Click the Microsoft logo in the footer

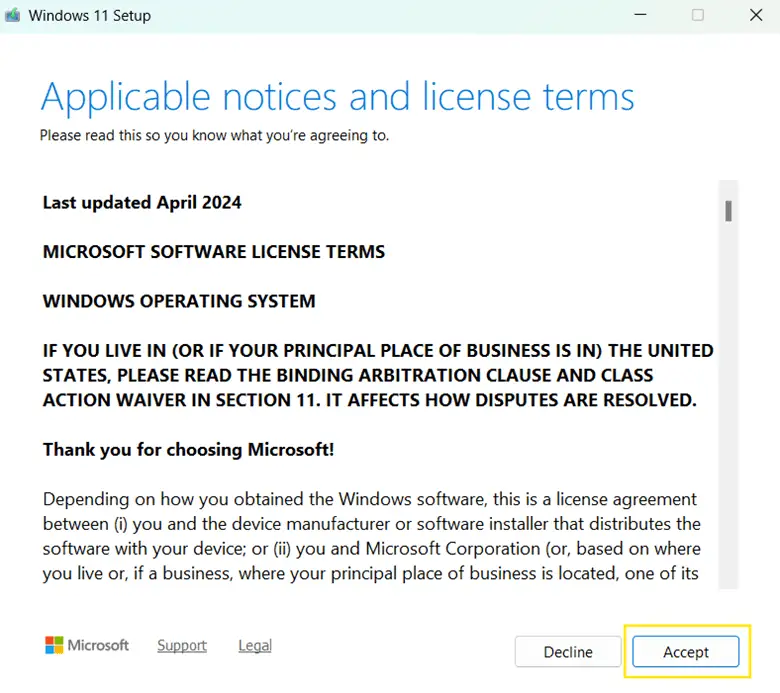(x=87, y=645)
